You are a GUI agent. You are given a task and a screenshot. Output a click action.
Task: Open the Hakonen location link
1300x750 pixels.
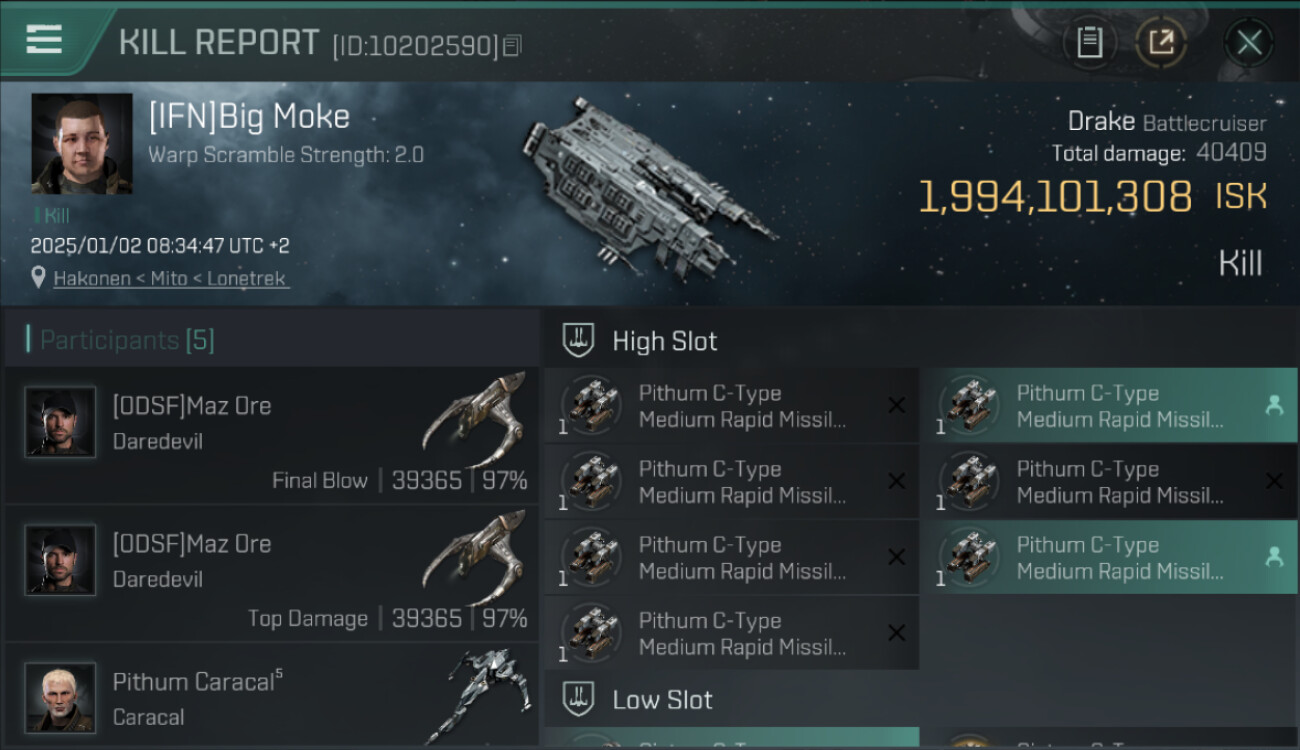point(171,279)
